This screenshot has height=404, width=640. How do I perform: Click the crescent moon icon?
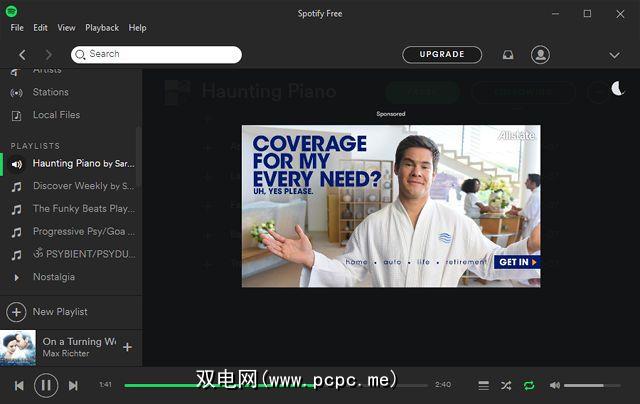point(618,88)
